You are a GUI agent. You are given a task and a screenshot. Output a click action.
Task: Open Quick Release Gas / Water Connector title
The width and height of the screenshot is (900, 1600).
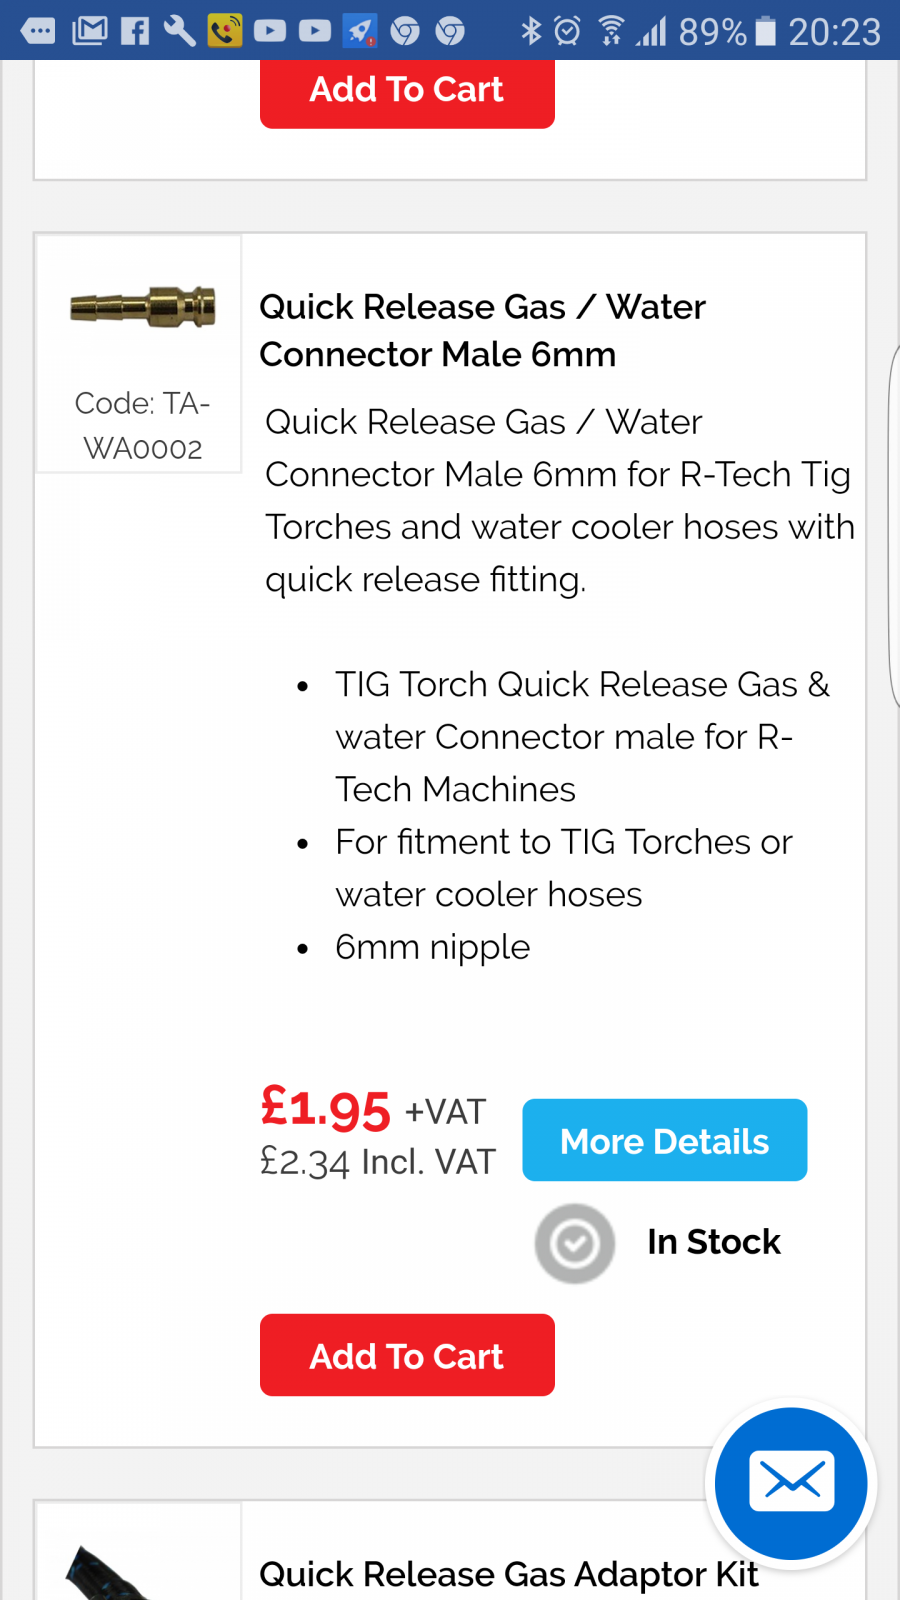click(482, 330)
